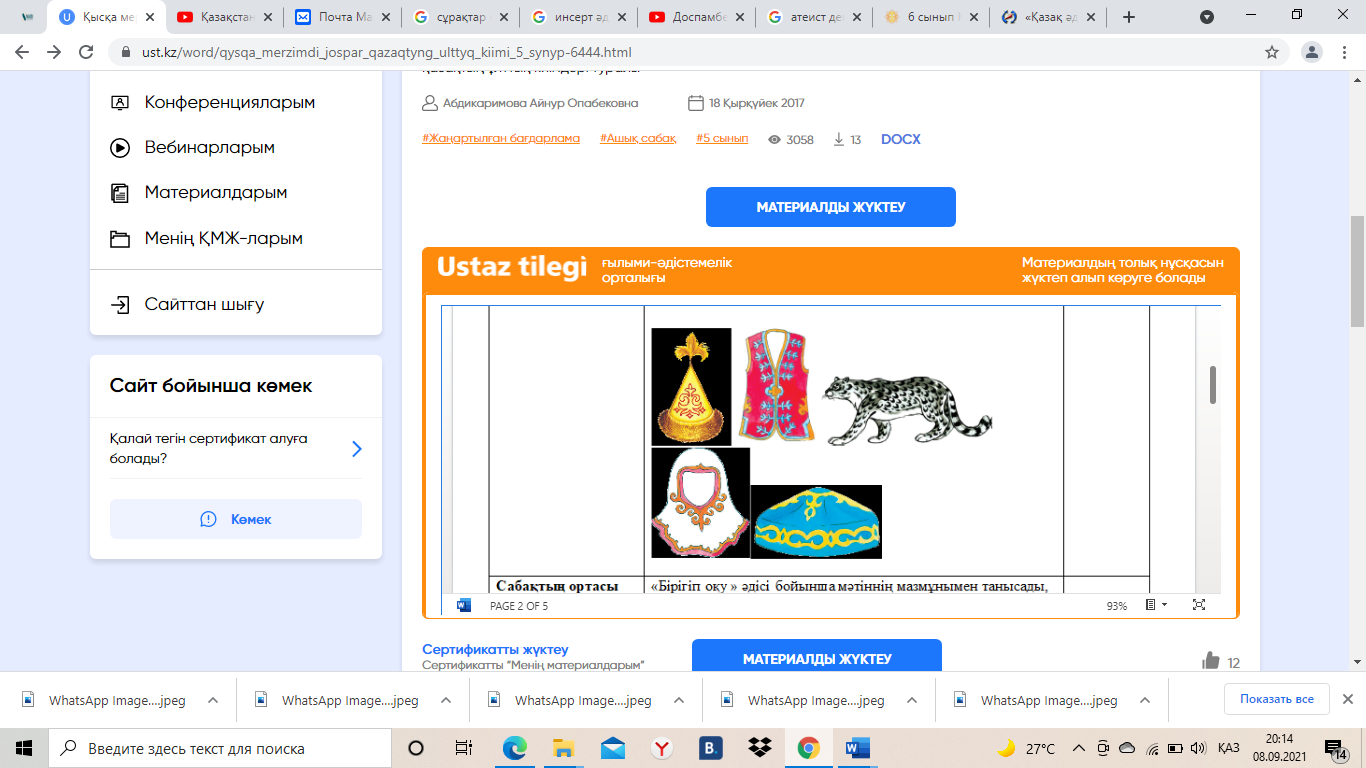Log out via Сайттан шығу
Viewport: 1366px width, 768px height.
[204, 304]
